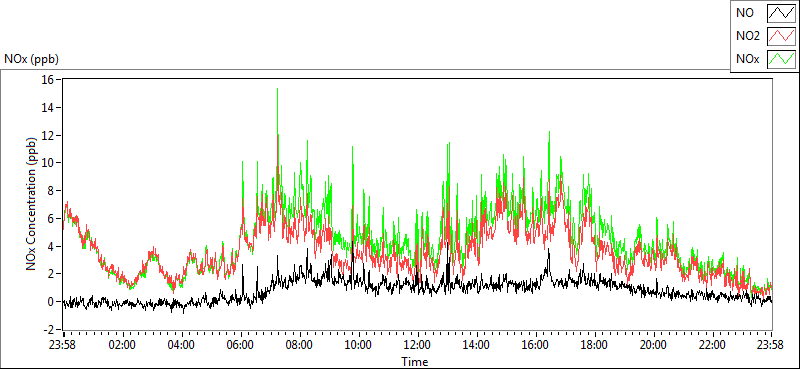Click the 'NOx (ppb)' graph title label

tap(31, 59)
